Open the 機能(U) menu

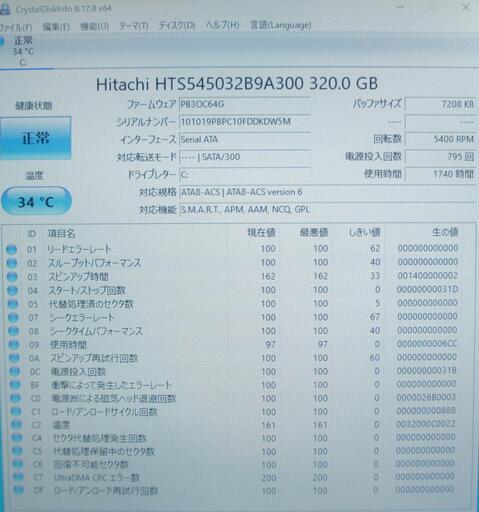pyautogui.click(x=95, y=26)
